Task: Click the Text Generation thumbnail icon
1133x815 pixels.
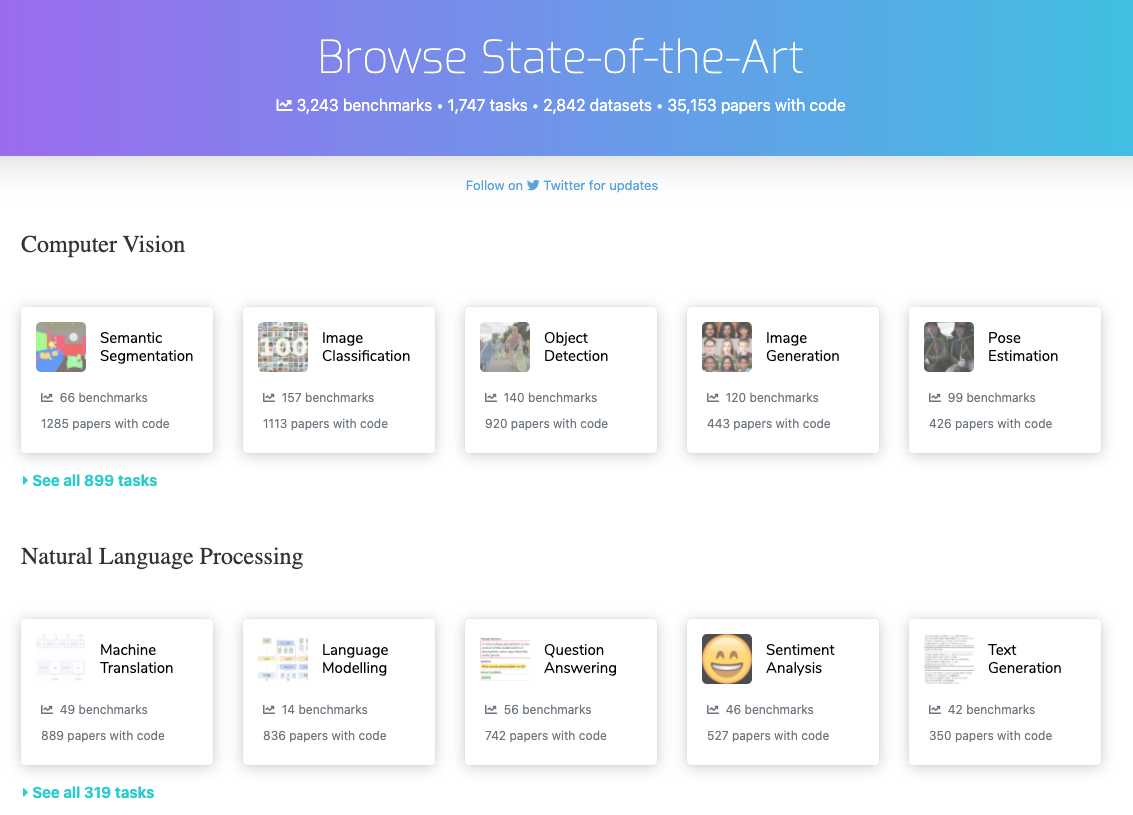Action: click(948, 659)
